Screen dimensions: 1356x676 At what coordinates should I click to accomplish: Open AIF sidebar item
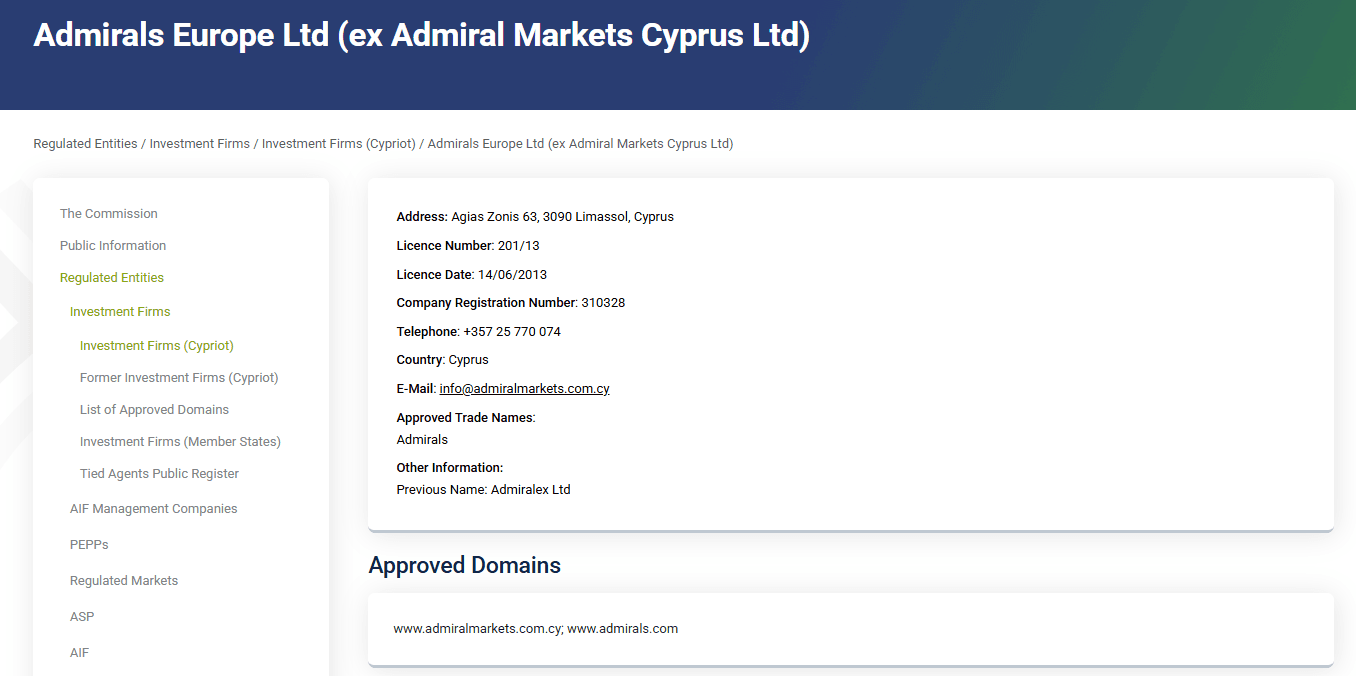click(79, 653)
